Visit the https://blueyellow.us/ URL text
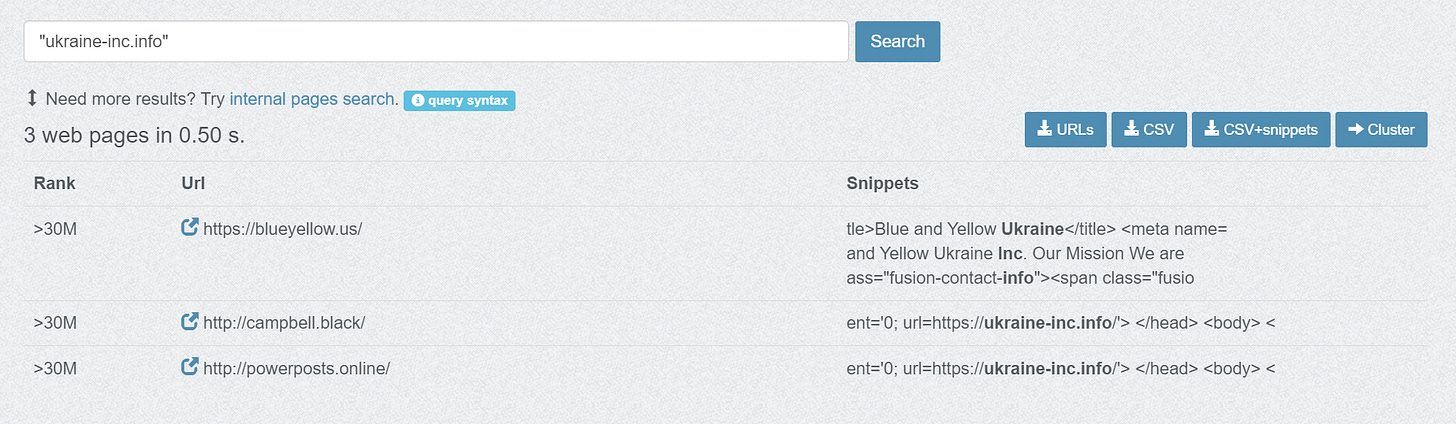Image resolution: width=1456 pixels, height=424 pixels. 282,228
